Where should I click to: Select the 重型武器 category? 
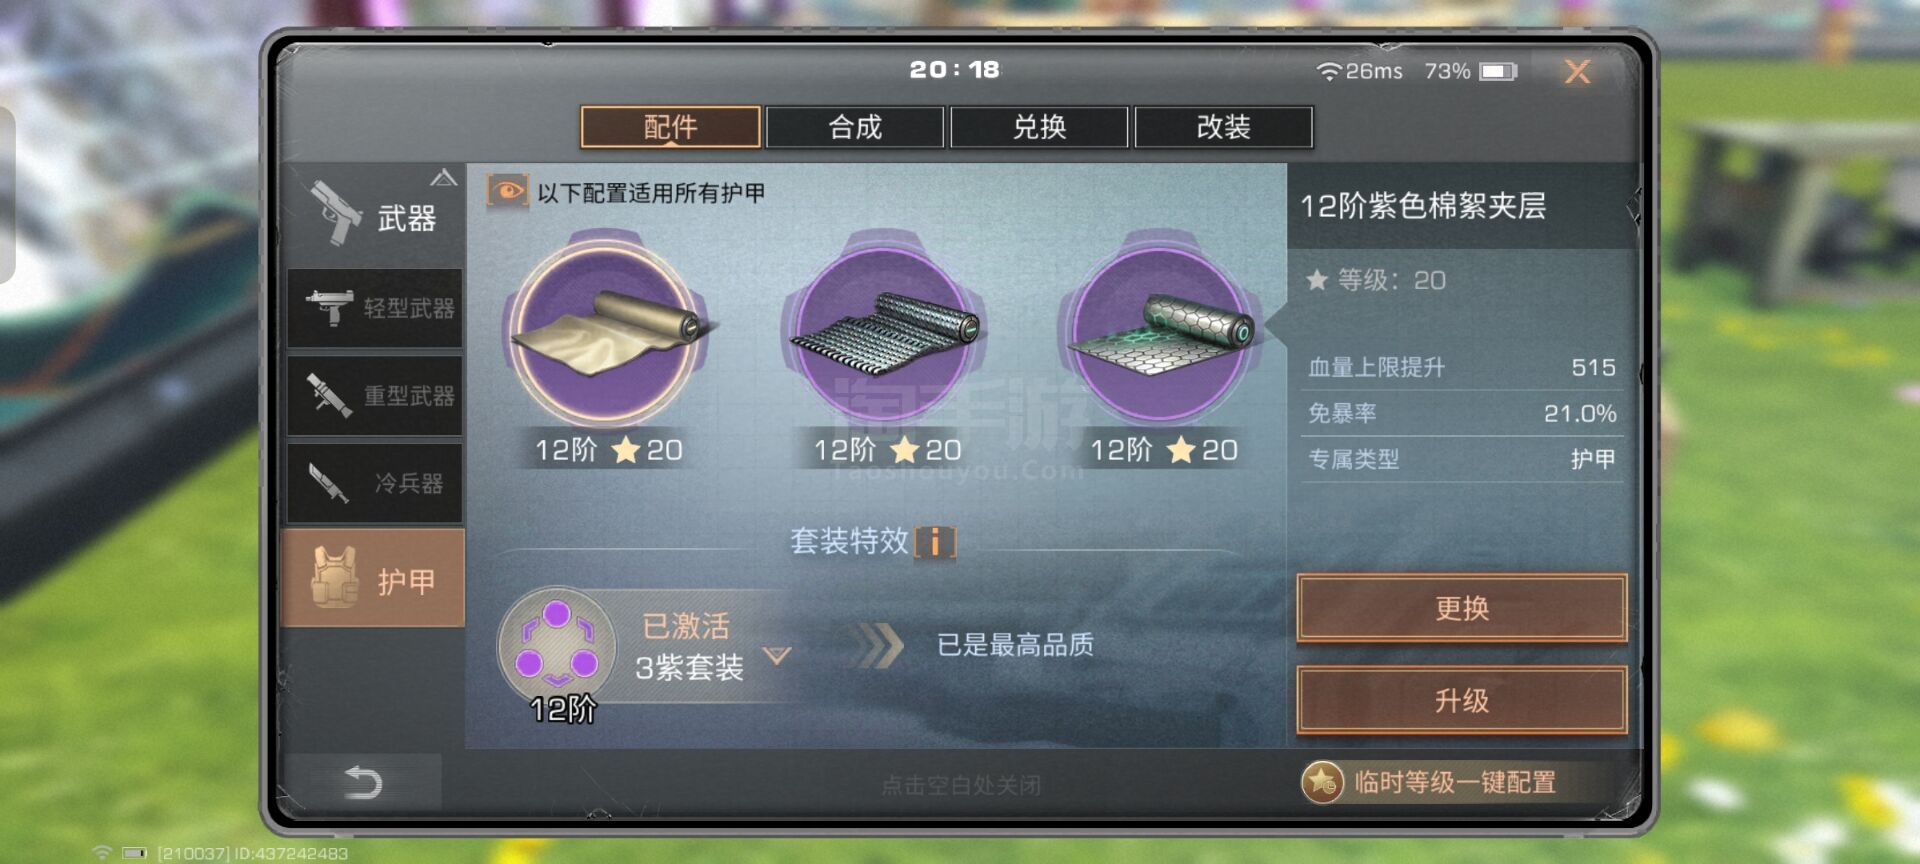tap(375, 396)
